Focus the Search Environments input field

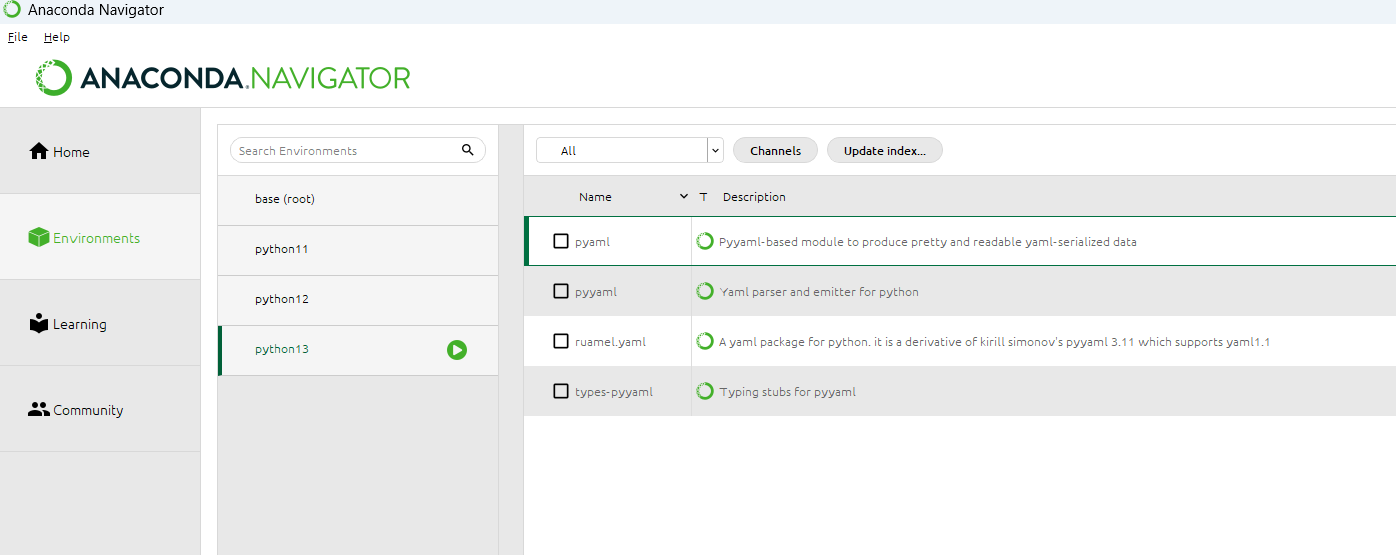345,150
